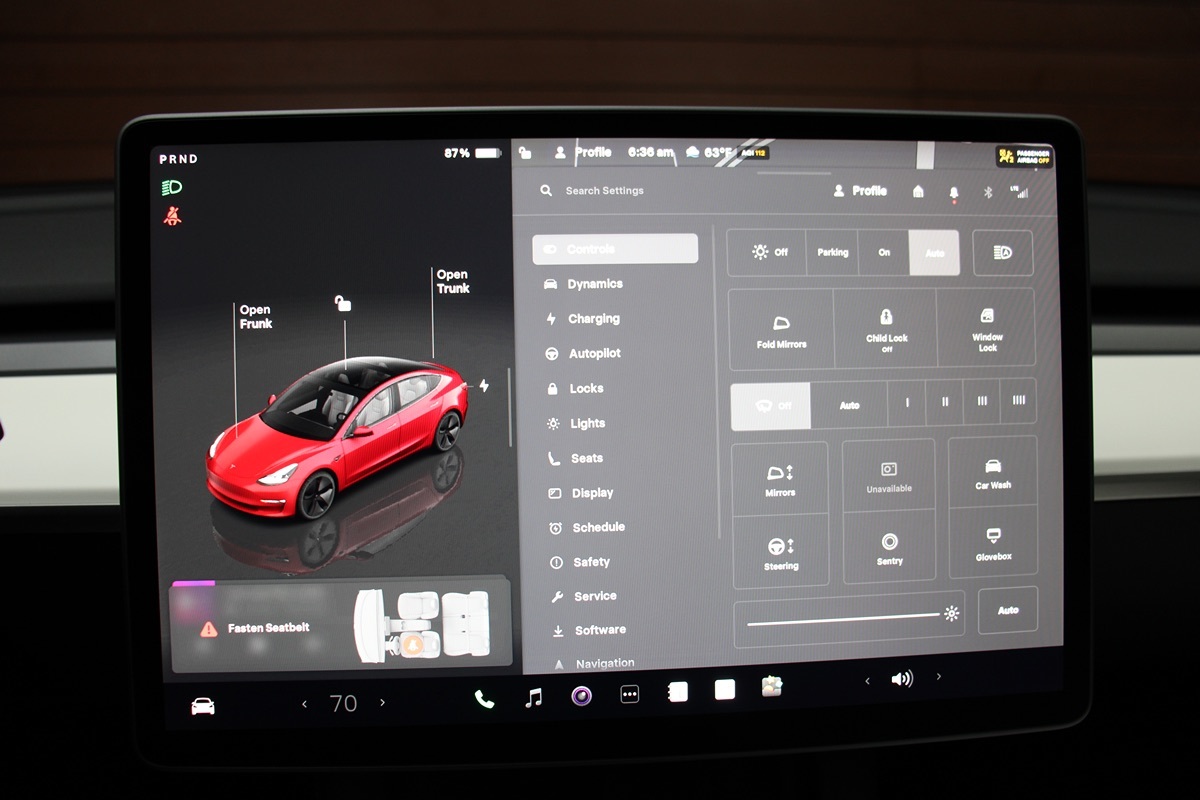Toggle Window Lock
This screenshot has height=800, width=1200.
coord(987,329)
